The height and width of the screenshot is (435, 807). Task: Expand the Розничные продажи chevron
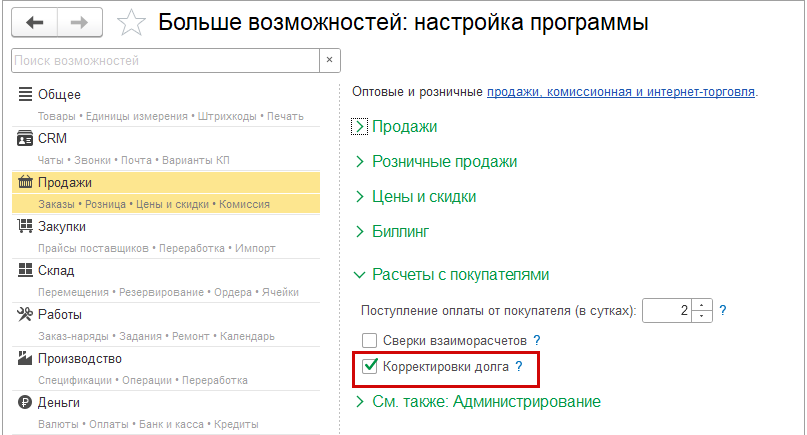359,162
